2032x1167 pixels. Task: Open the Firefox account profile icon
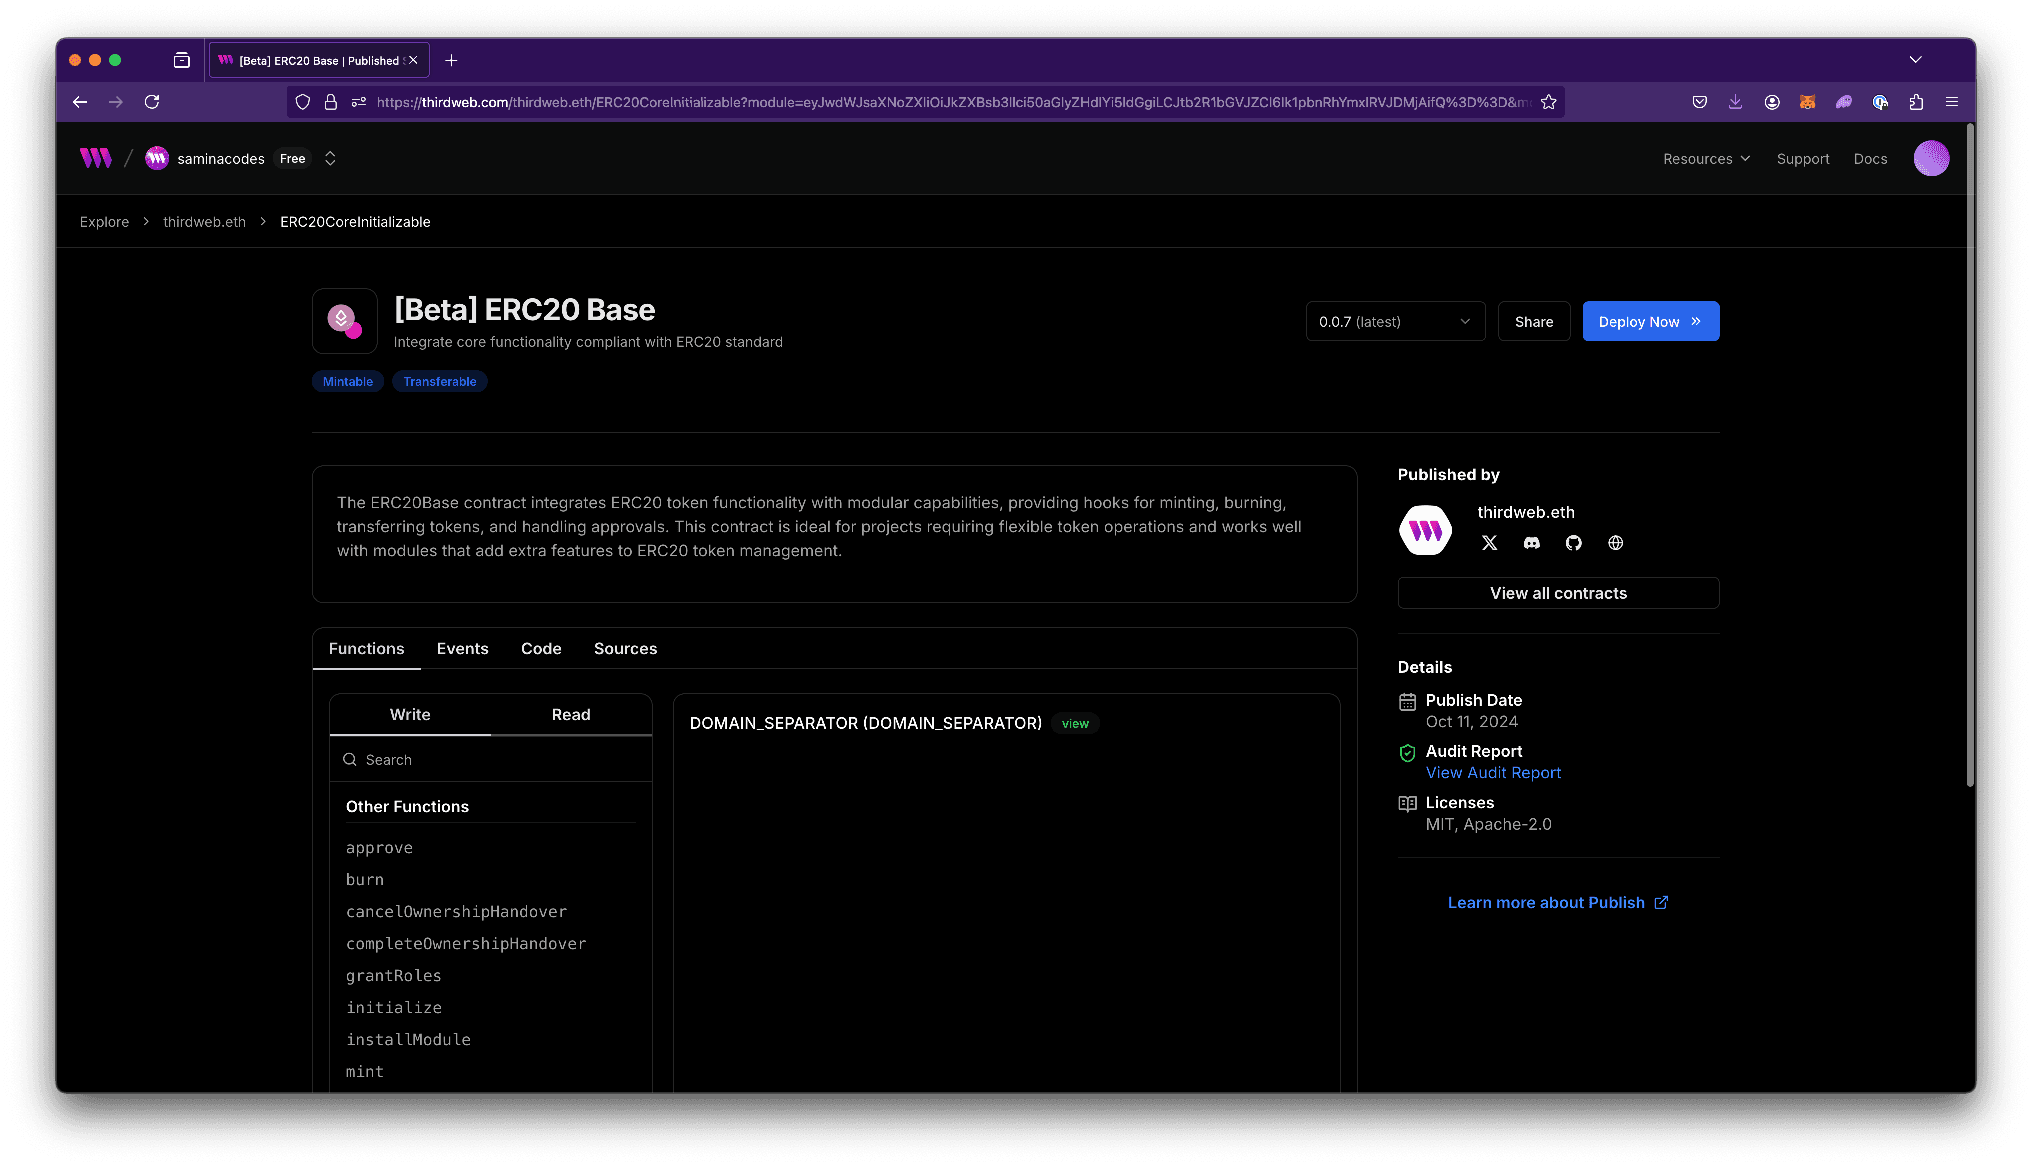[1772, 101]
